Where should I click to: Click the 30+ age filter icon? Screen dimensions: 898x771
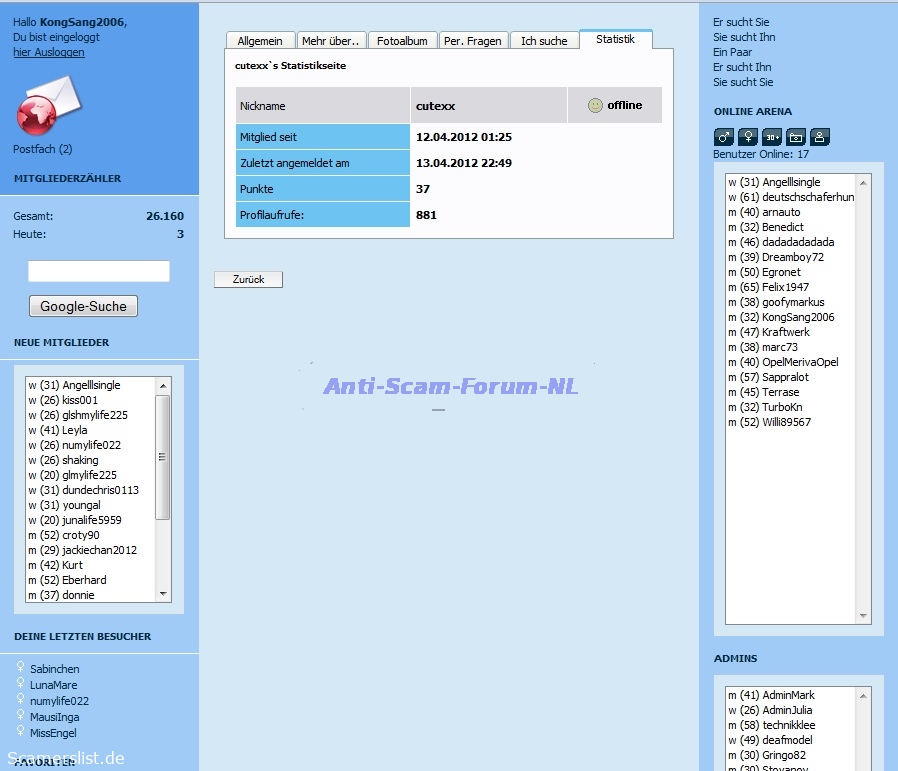(x=772, y=138)
